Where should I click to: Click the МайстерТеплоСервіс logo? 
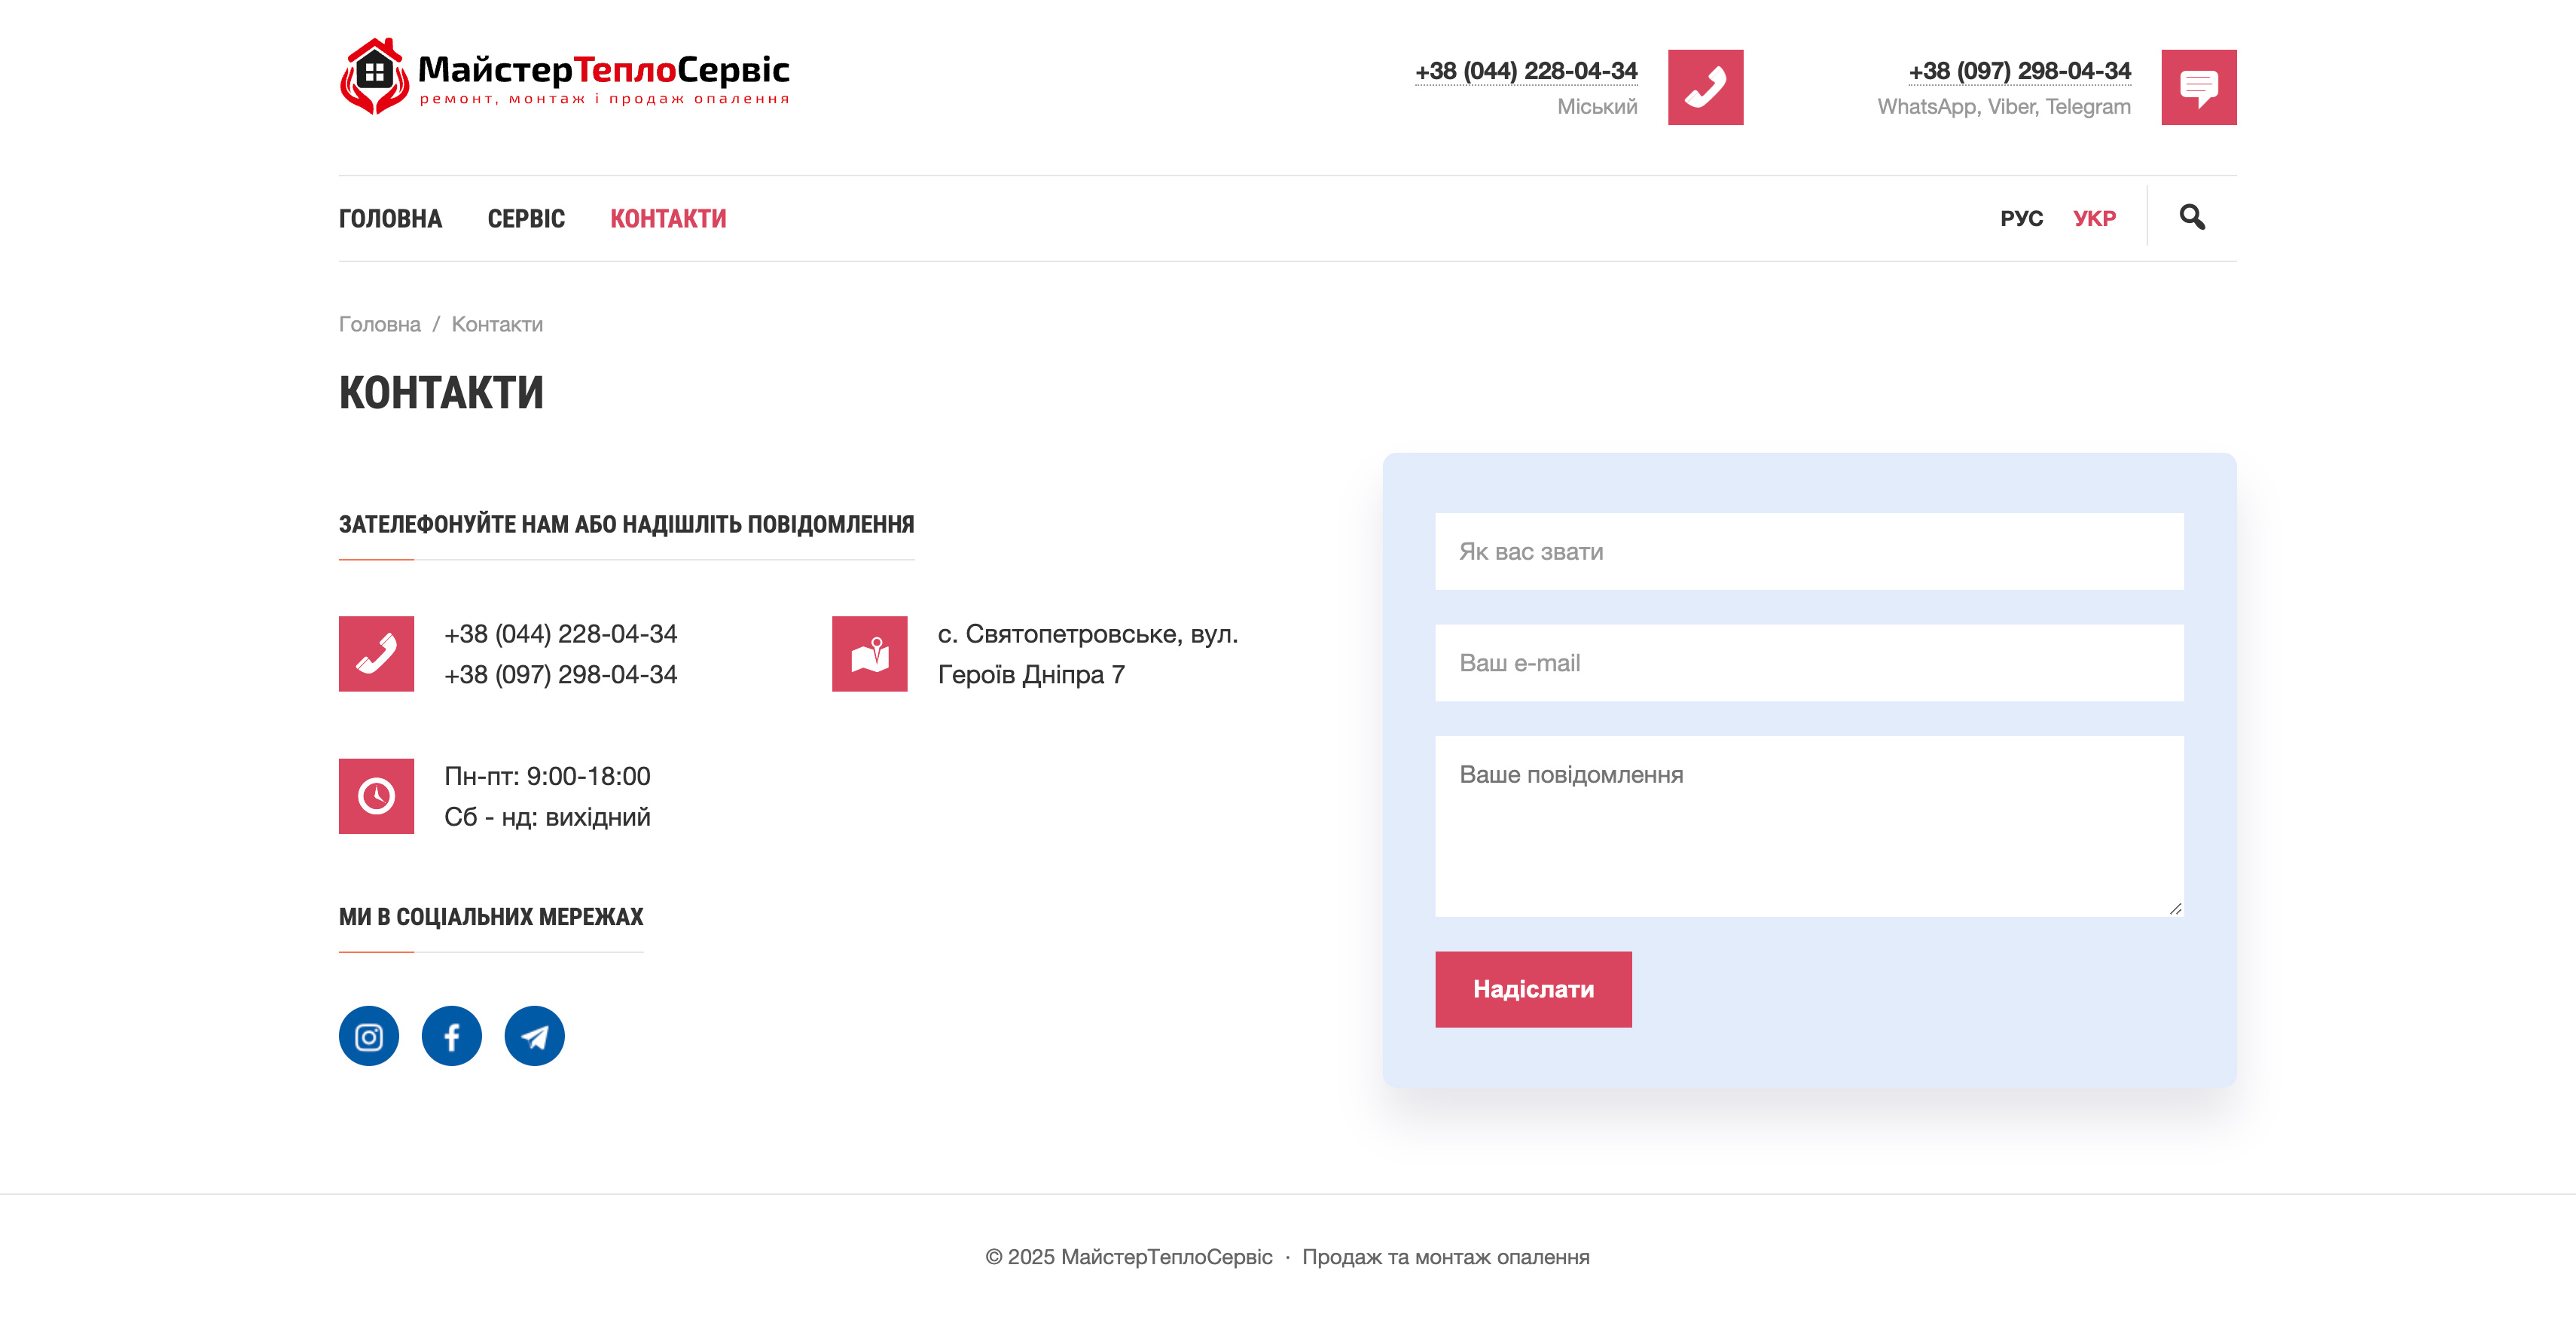click(x=565, y=76)
